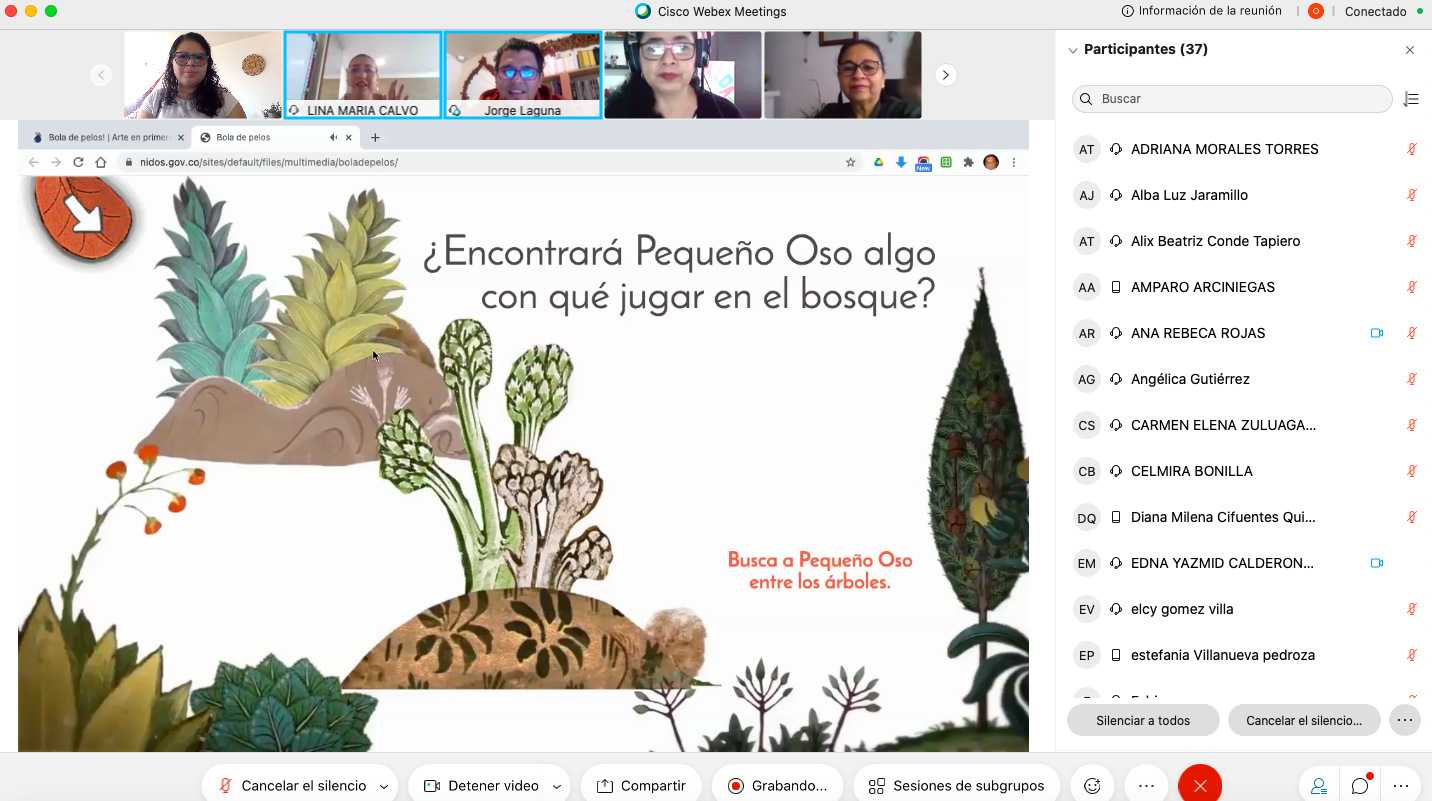Image resolution: width=1432 pixels, height=801 pixels.
Task: Show next video thumbnails with right arrow
Action: tap(945, 75)
